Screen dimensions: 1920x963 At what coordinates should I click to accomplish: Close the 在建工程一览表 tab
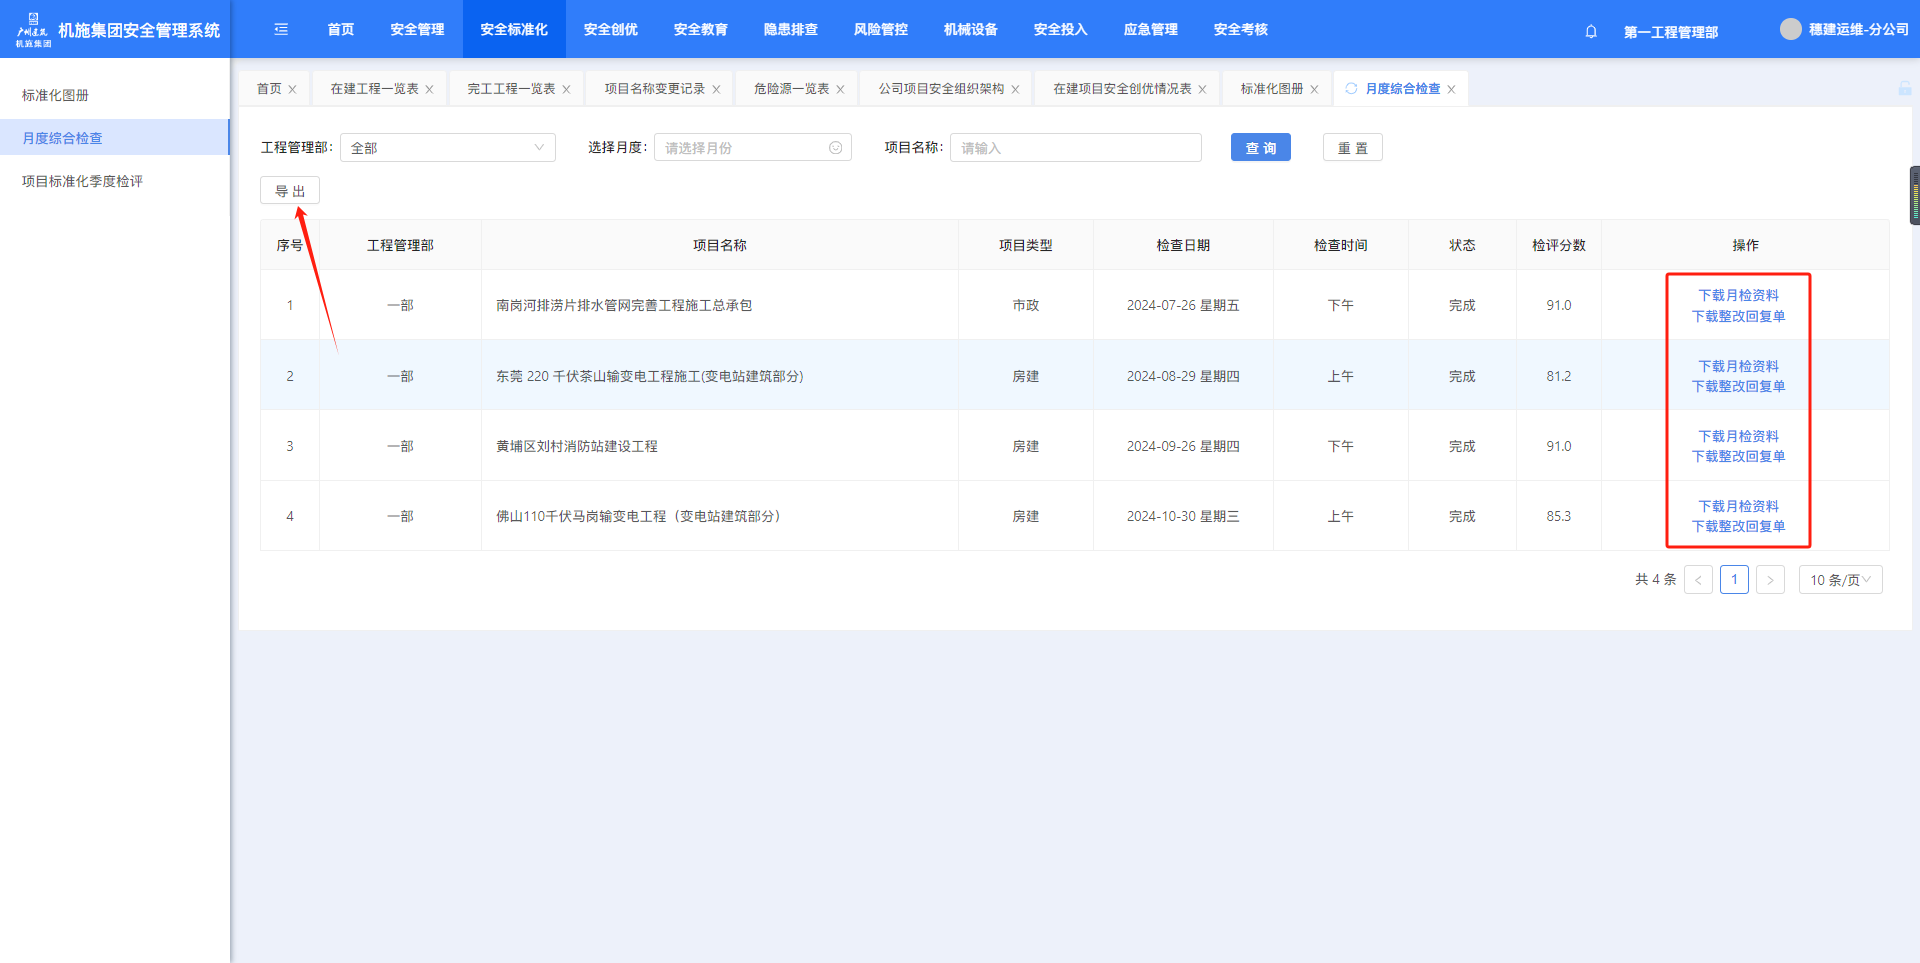pyautogui.click(x=430, y=89)
